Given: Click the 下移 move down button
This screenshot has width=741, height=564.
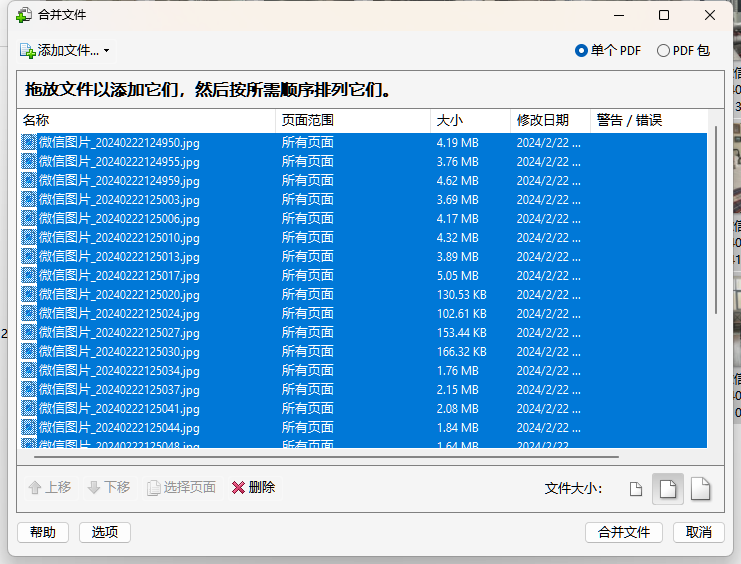Looking at the screenshot, I should point(110,487).
